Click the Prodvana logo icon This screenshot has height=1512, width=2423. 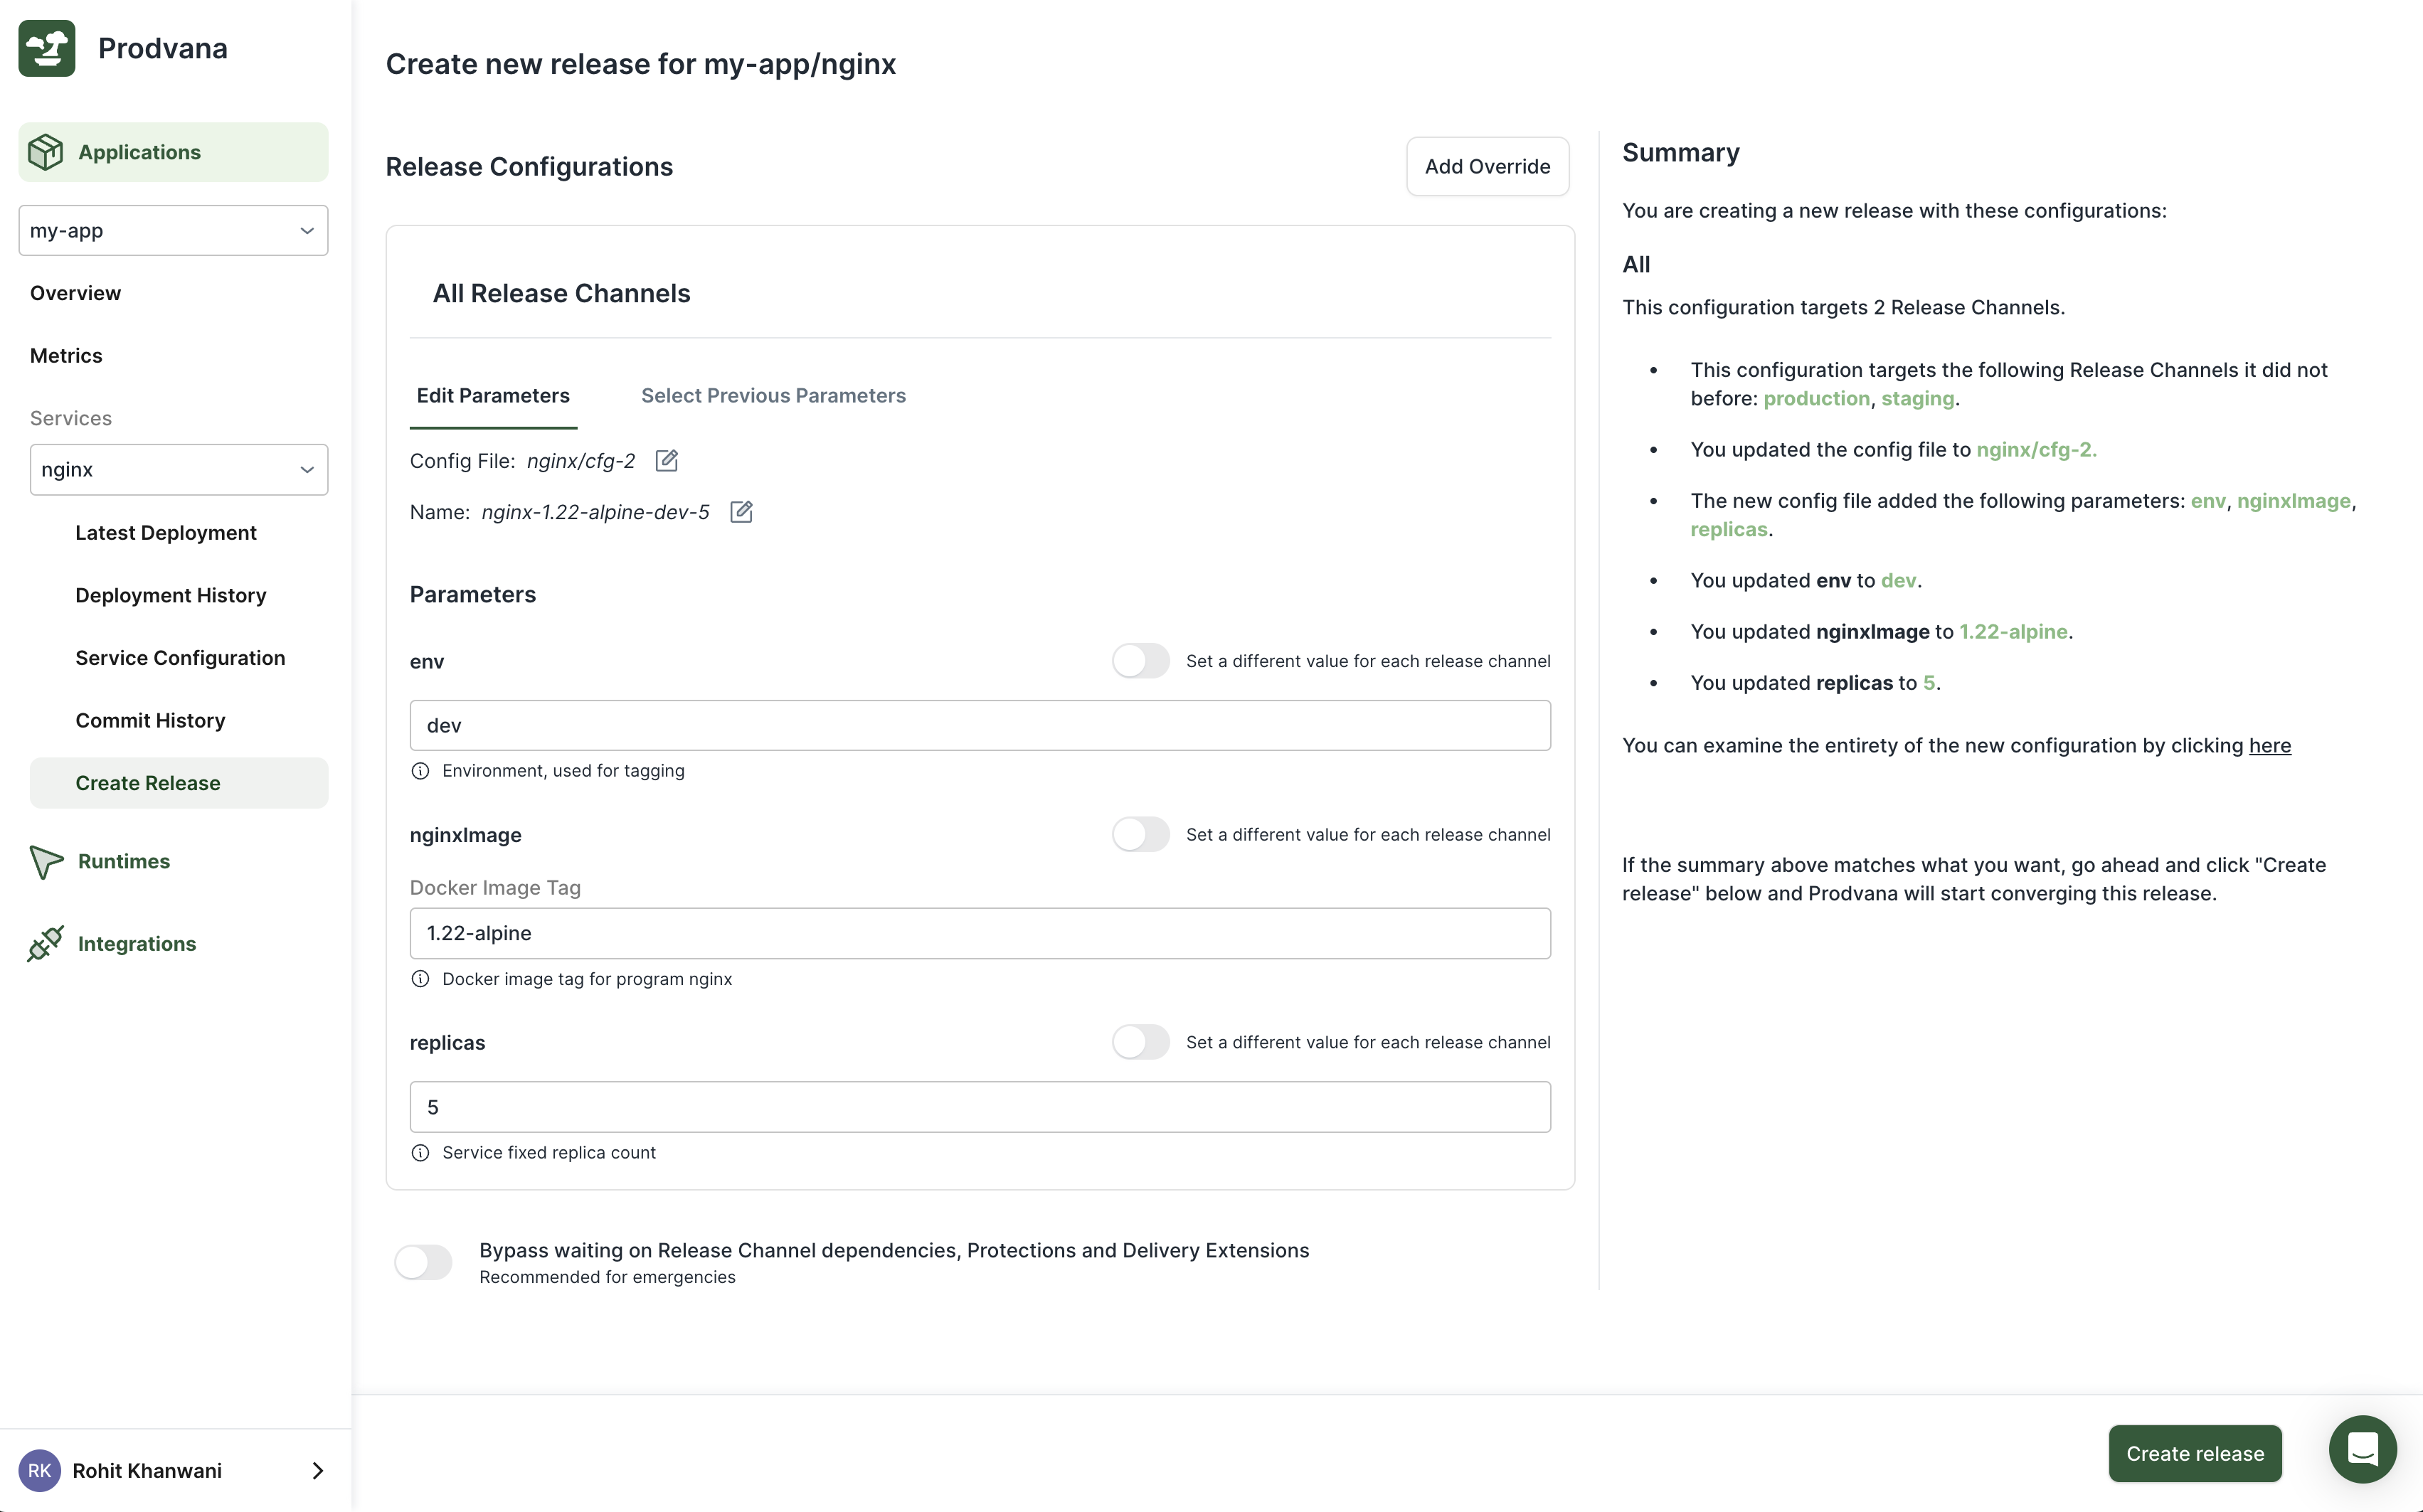[x=47, y=48]
